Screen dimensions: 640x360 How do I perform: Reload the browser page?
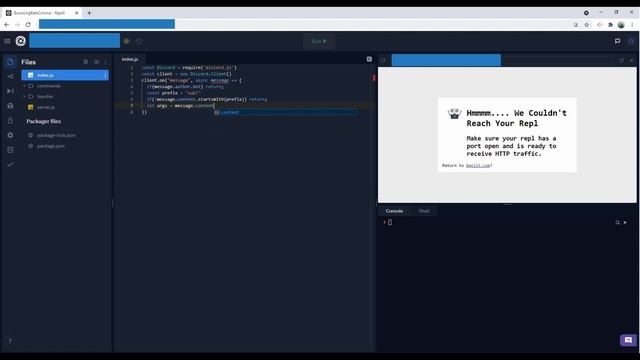pos(28,24)
